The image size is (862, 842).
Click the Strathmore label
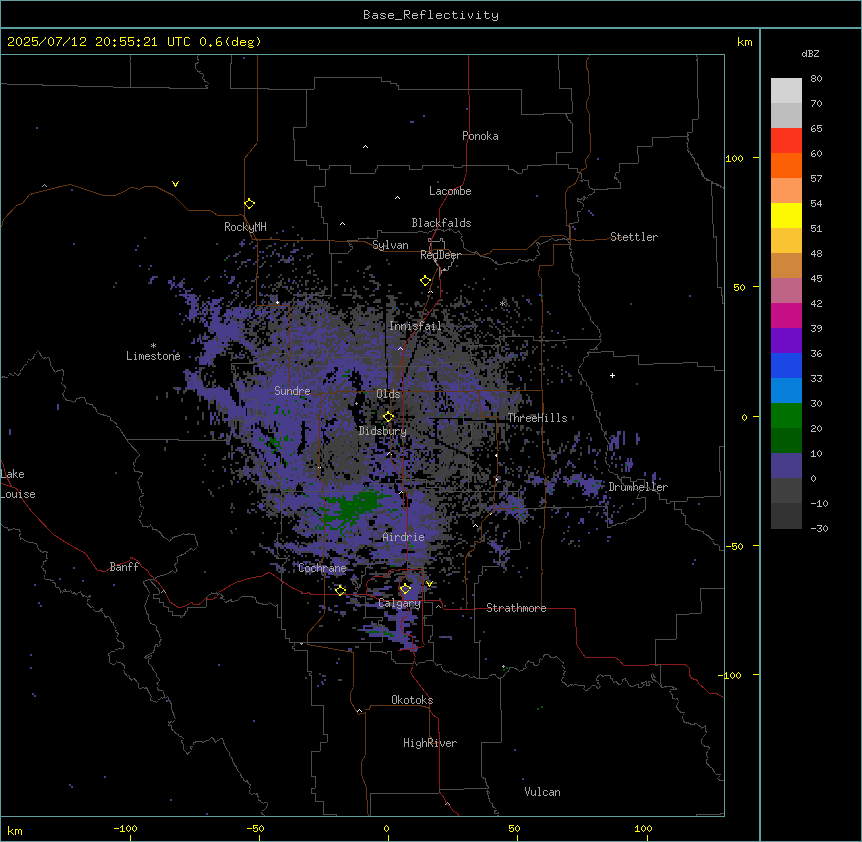(516, 608)
